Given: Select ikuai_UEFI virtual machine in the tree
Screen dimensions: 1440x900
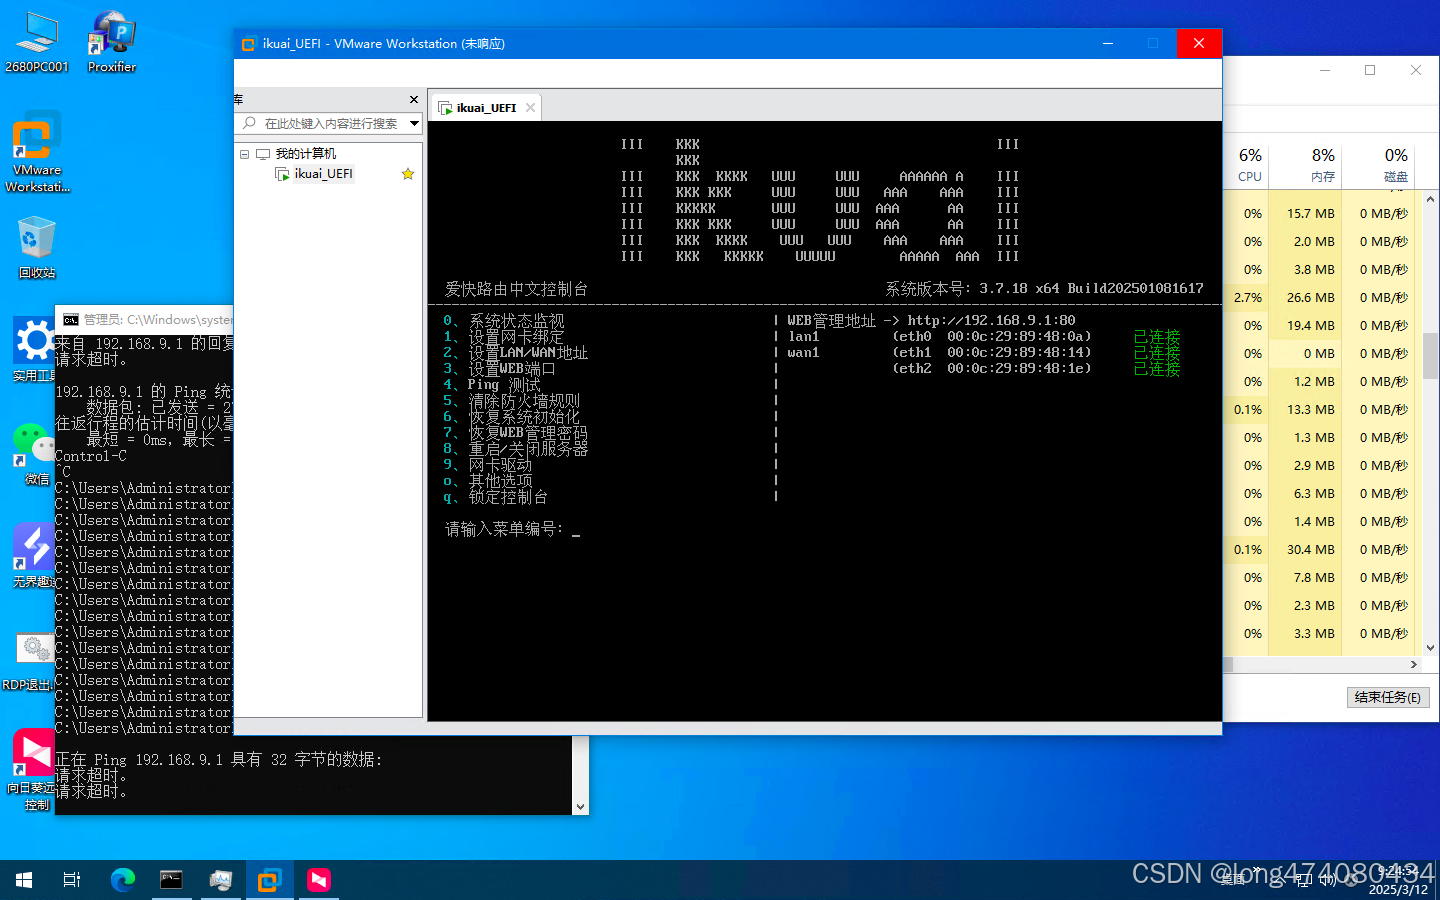Looking at the screenshot, I should pos(323,174).
